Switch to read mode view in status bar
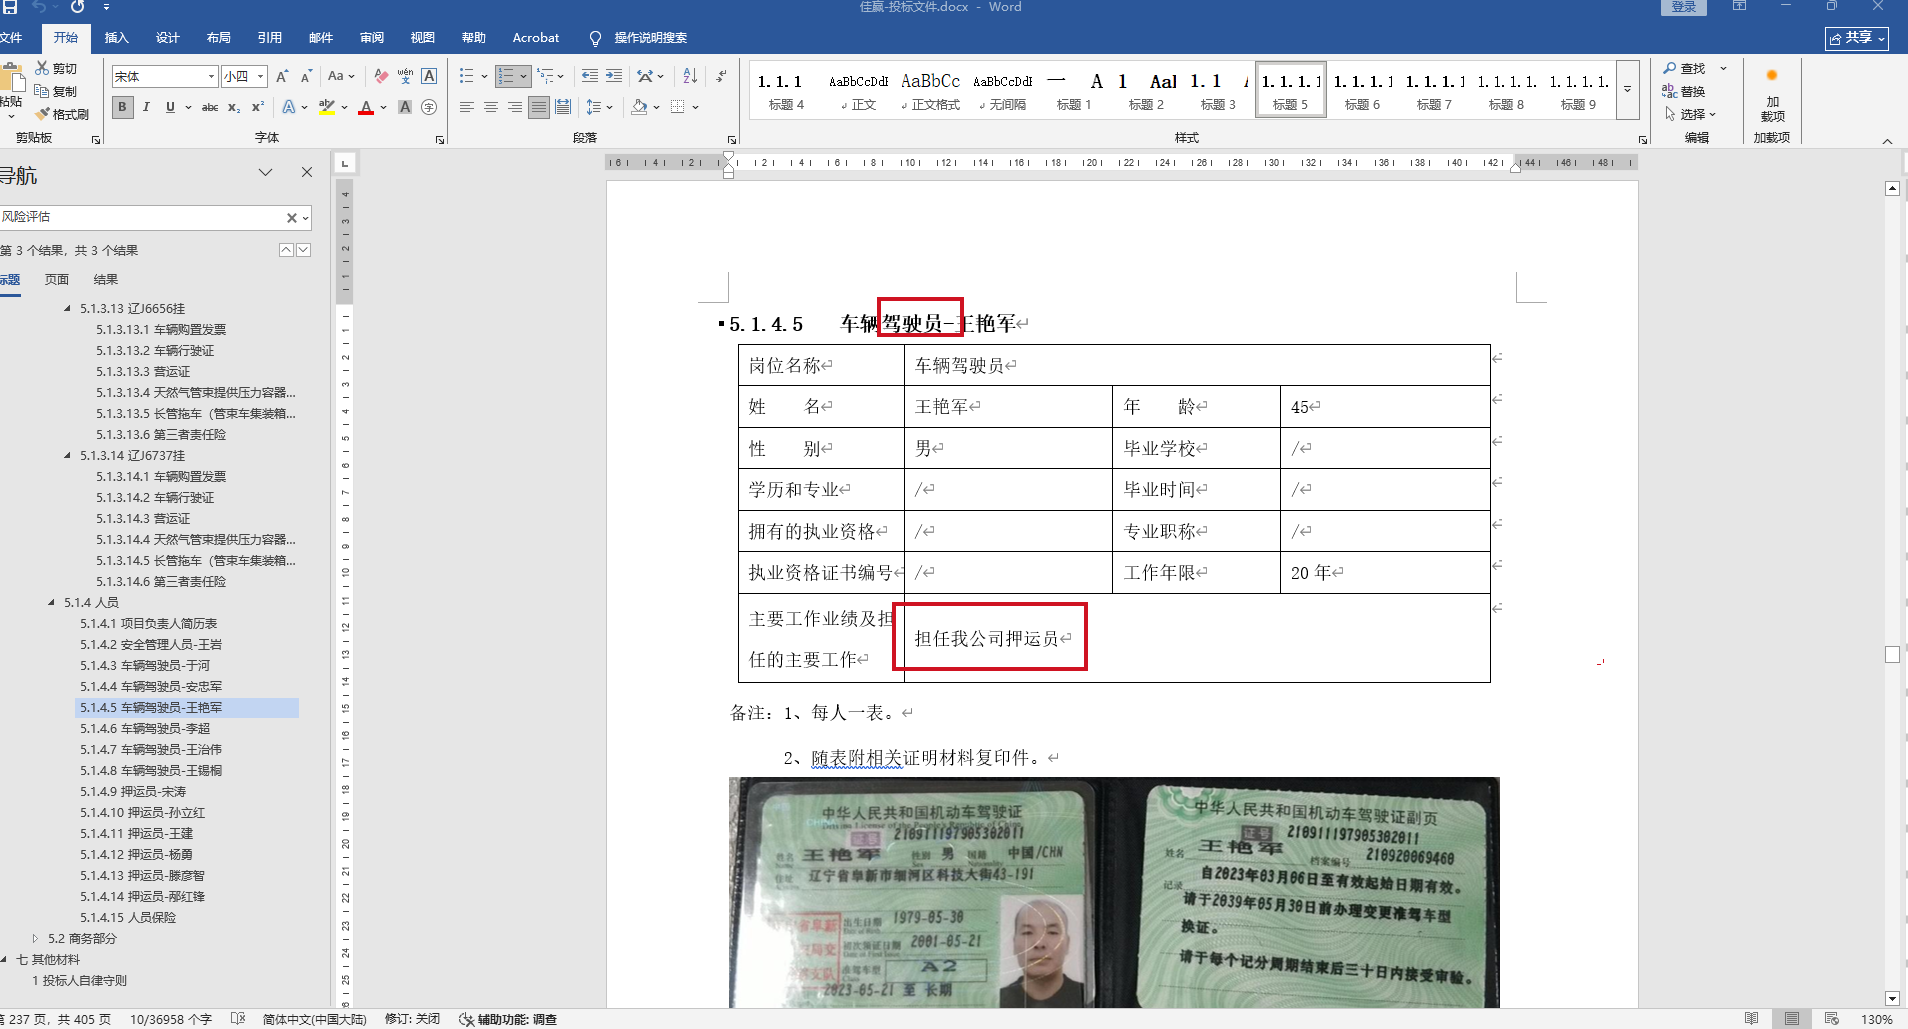1908x1029 pixels. pos(1751,1019)
